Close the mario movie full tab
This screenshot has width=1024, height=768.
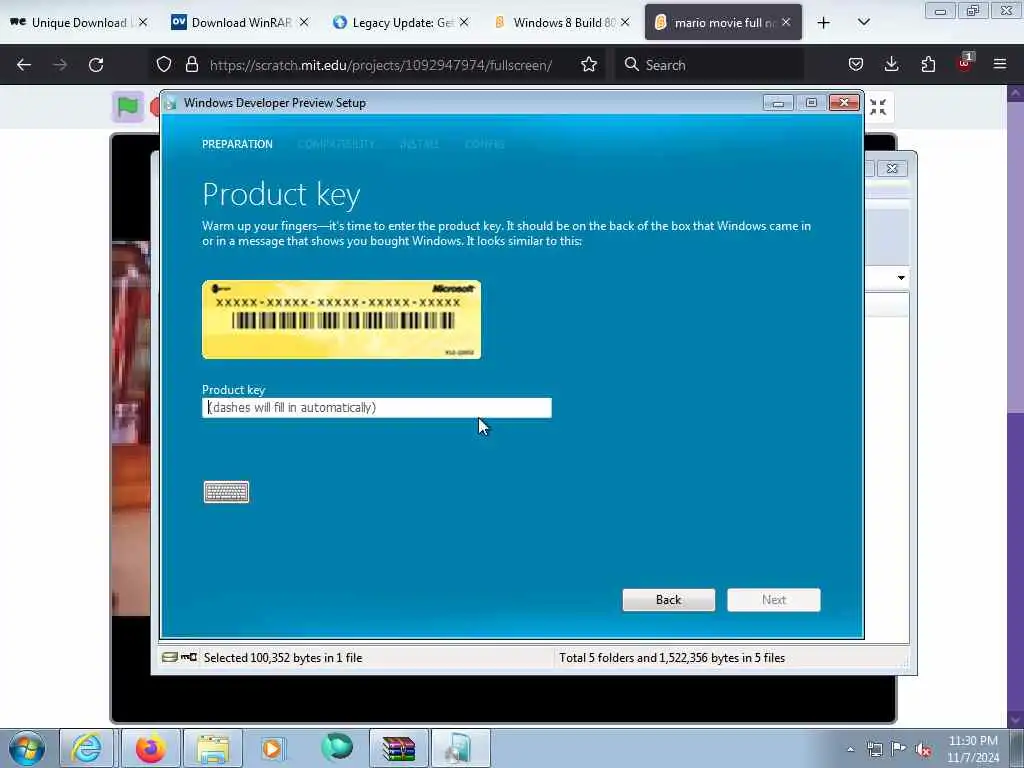(x=786, y=22)
